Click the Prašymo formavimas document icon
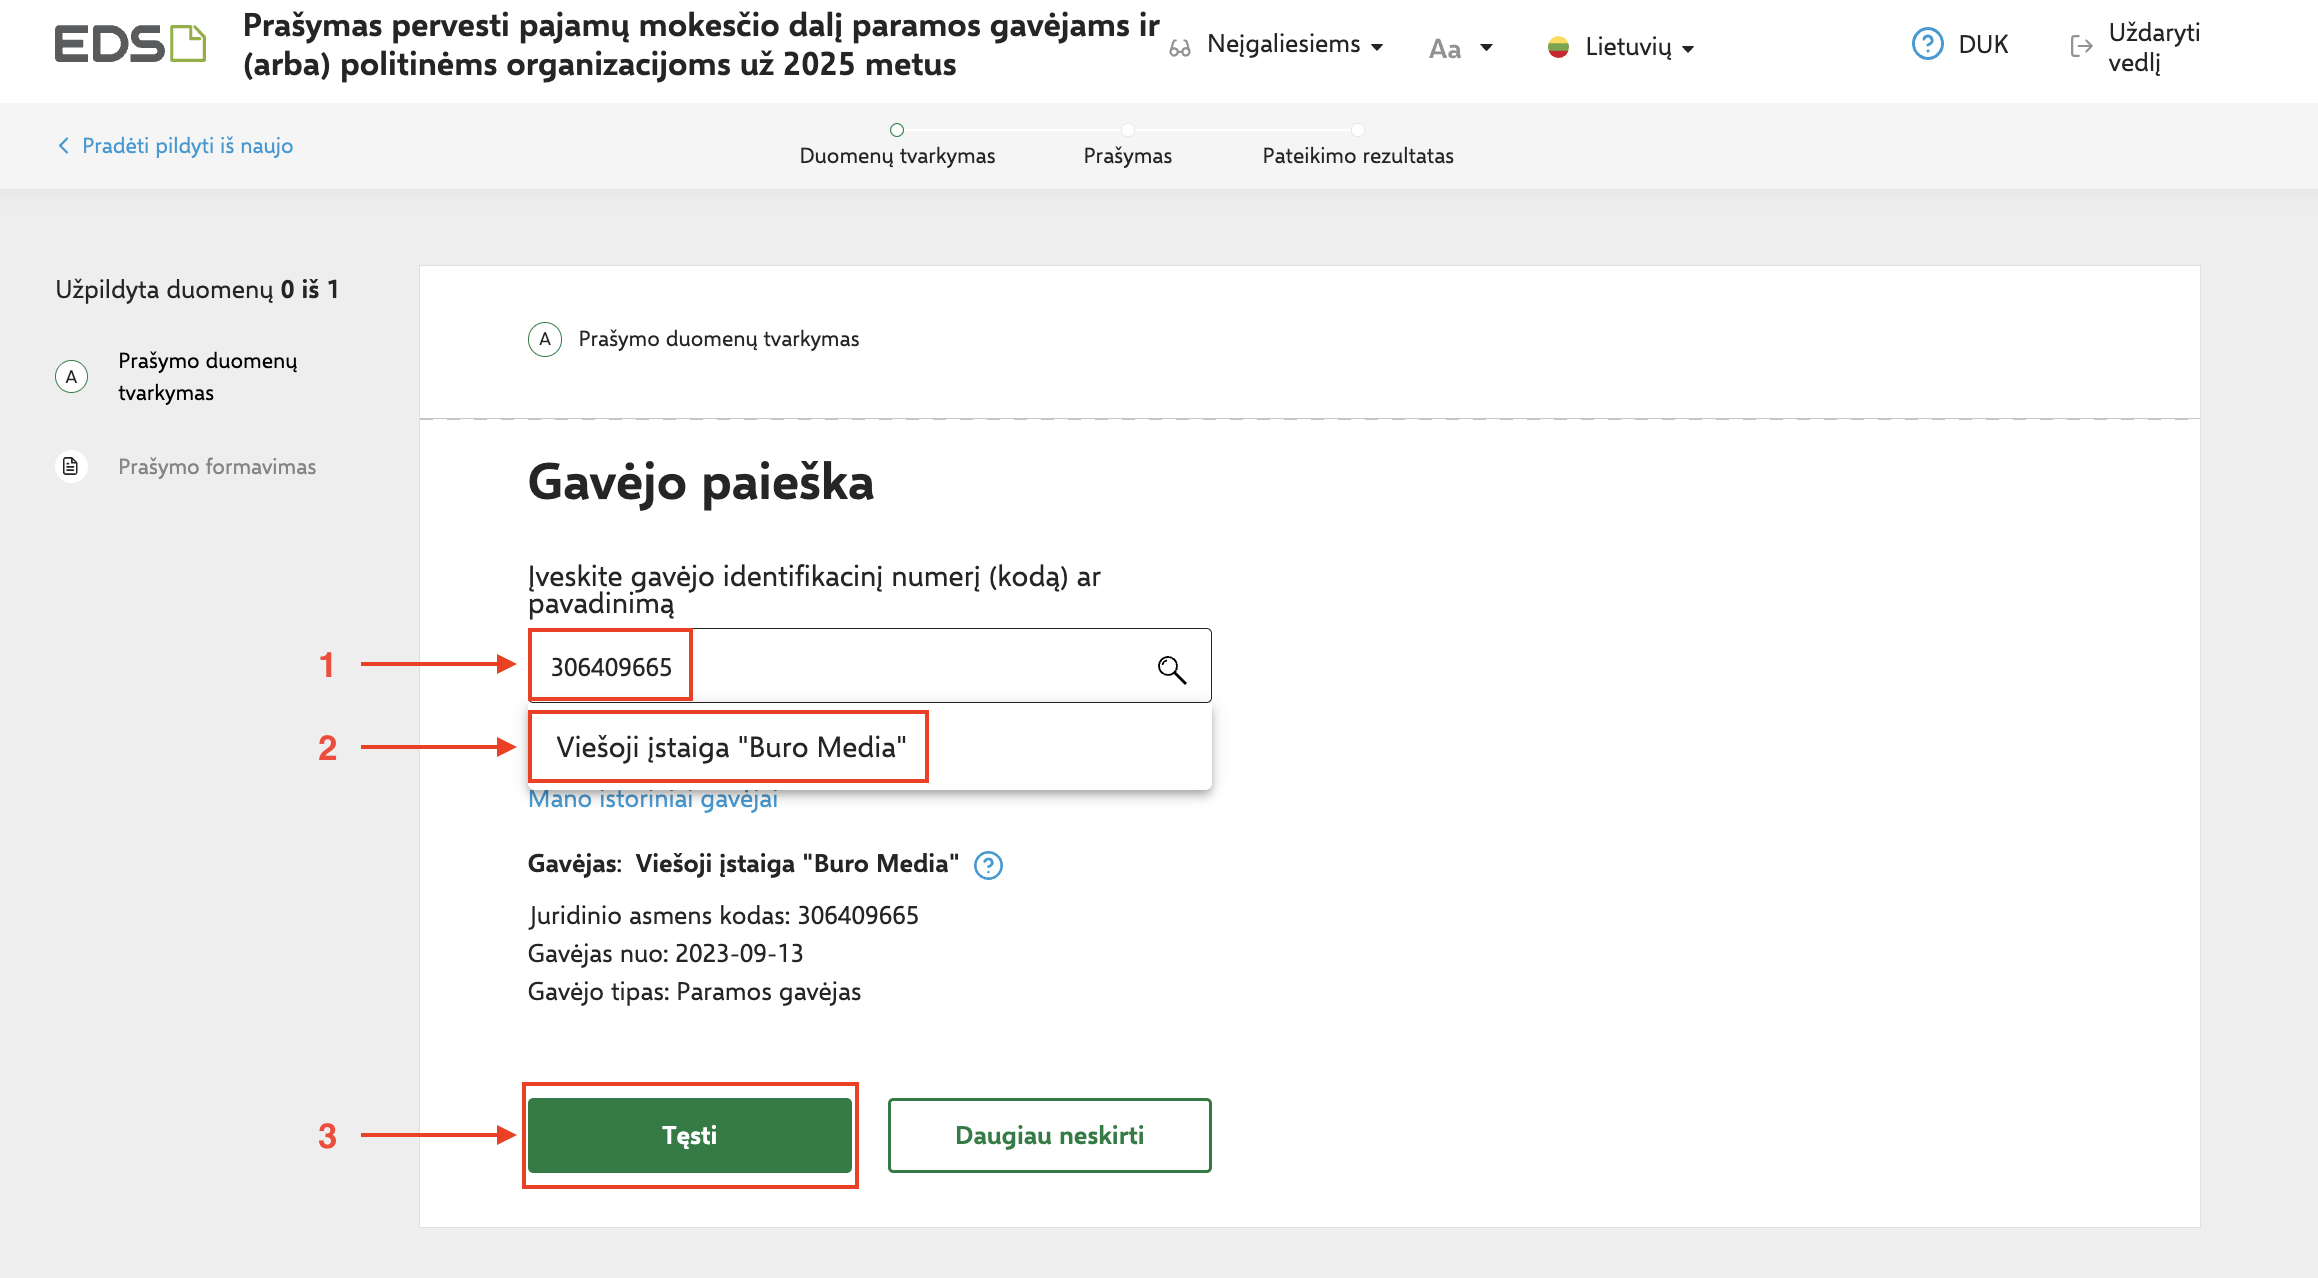This screenshot has width=2318, height=1278. (71, 466)
